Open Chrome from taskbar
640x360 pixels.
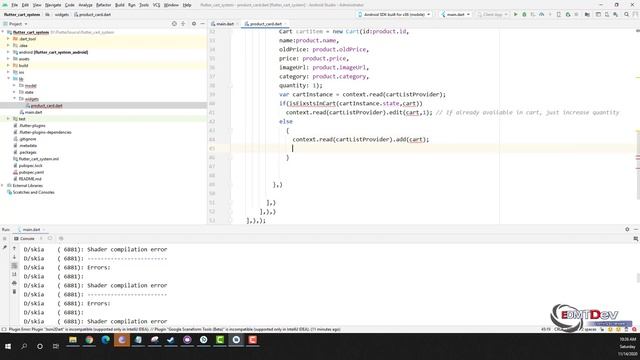pos(89,340)
